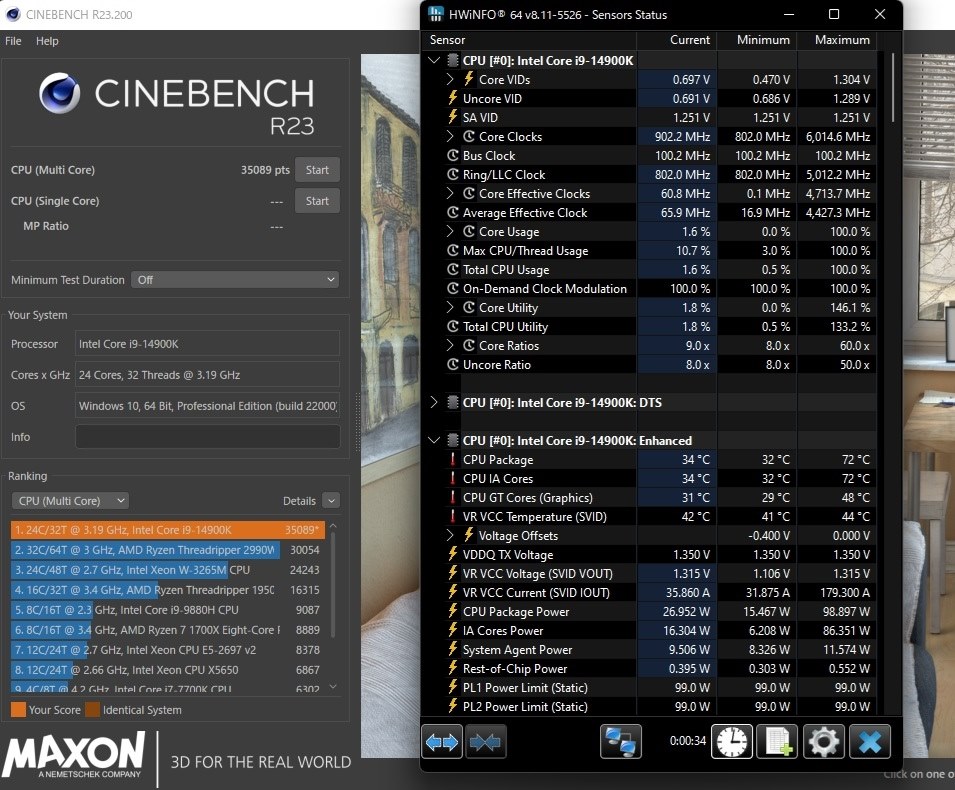Click Uncore Ratio clock icon

tap(453, 364)
